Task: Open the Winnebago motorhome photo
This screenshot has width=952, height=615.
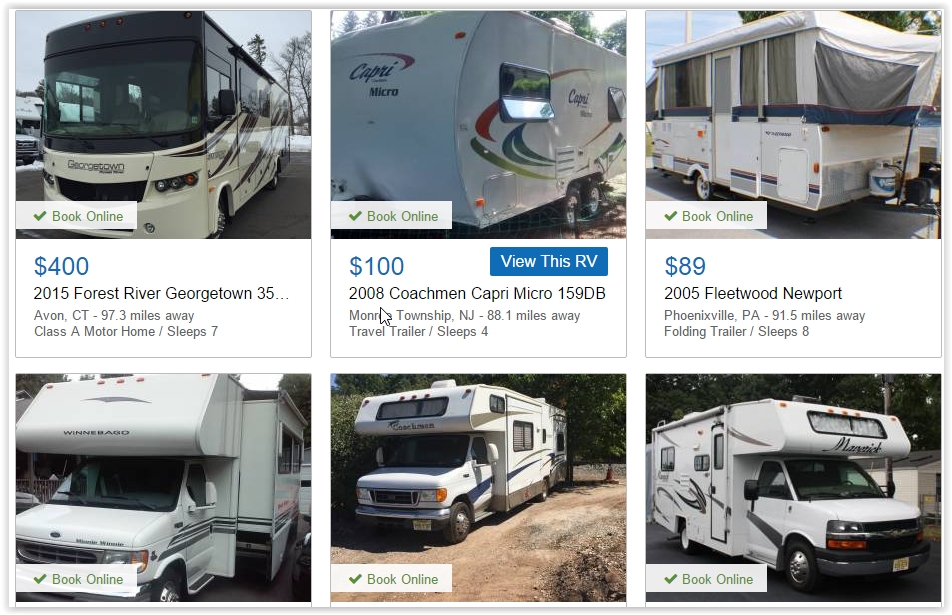Action: pyautogui.click(x=163, y=488)
